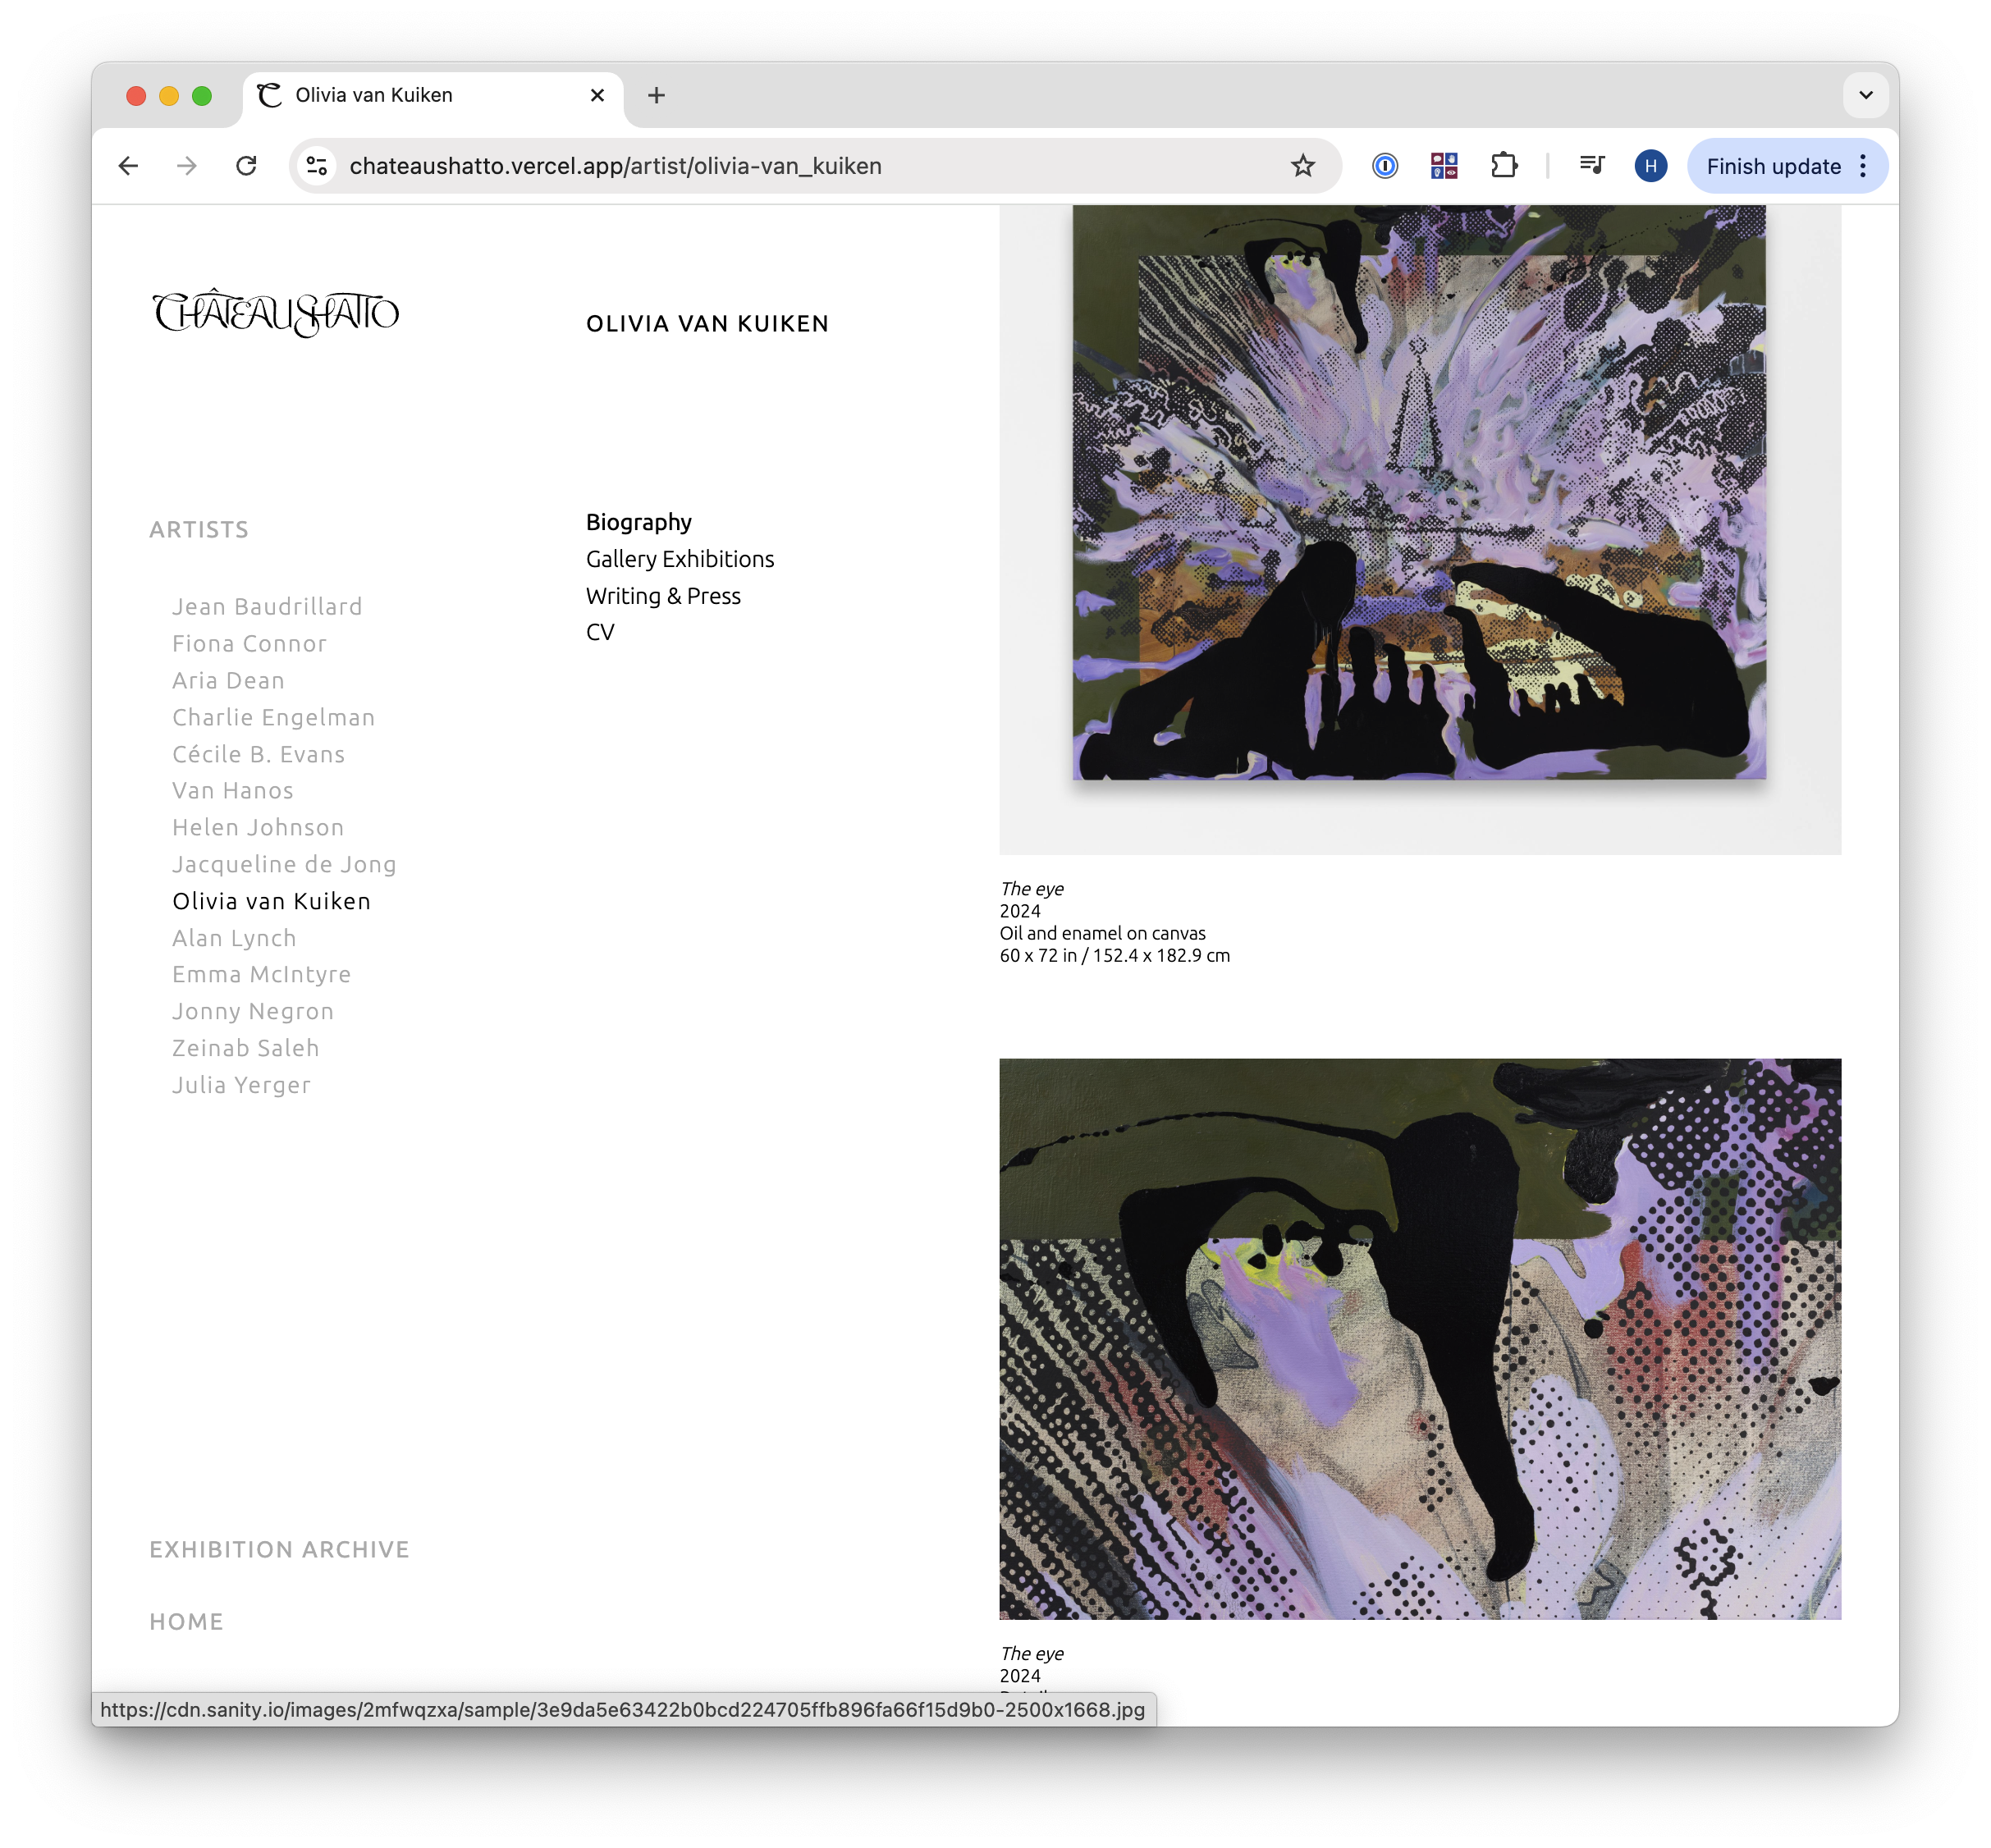Go to artist Emma McIntyre
The width and height of the screenshot is (1991, 1848).
(261, 974)
